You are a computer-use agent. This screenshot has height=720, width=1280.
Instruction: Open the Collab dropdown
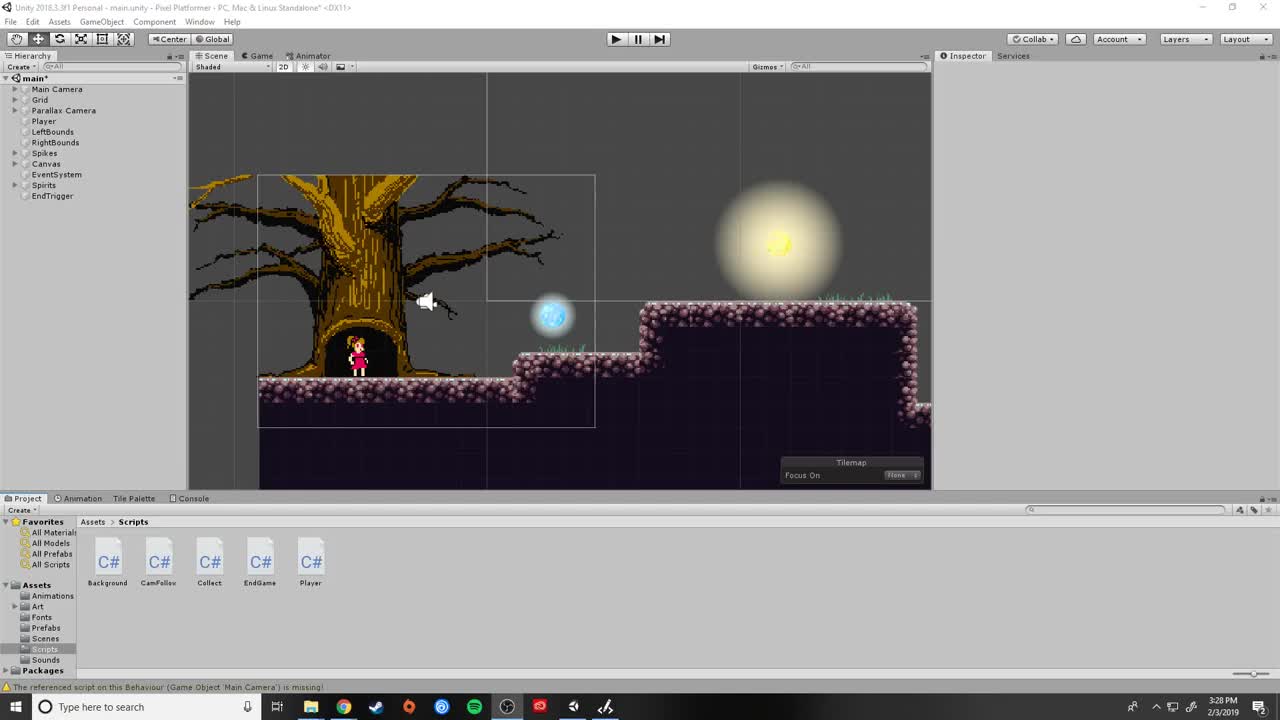[1034, 39]
